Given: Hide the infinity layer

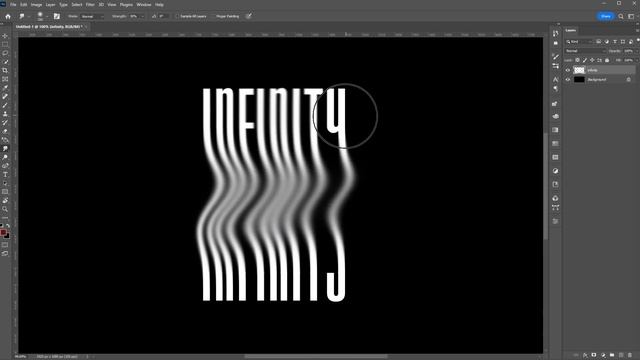Looking at the screenshot, I should 568,70.
